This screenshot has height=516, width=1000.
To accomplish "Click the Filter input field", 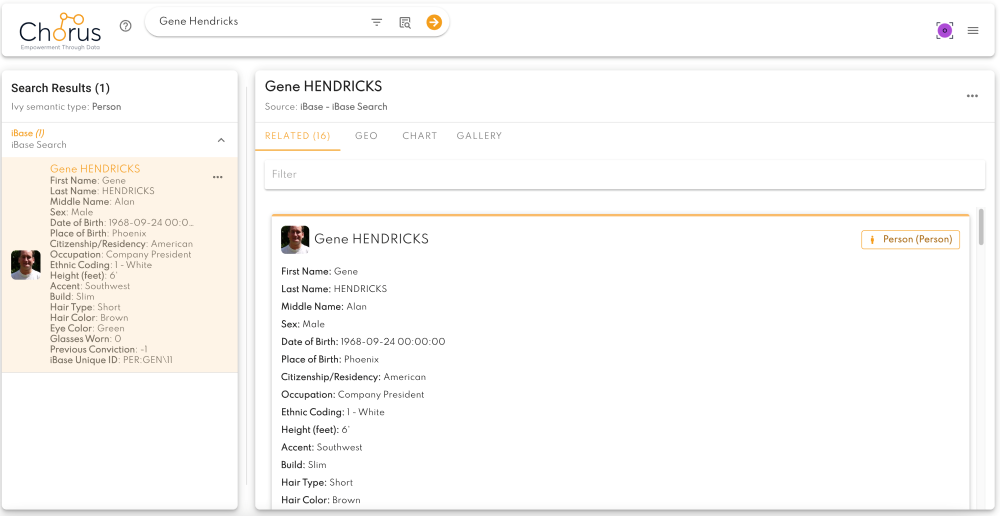I will (x=624, y=174).
